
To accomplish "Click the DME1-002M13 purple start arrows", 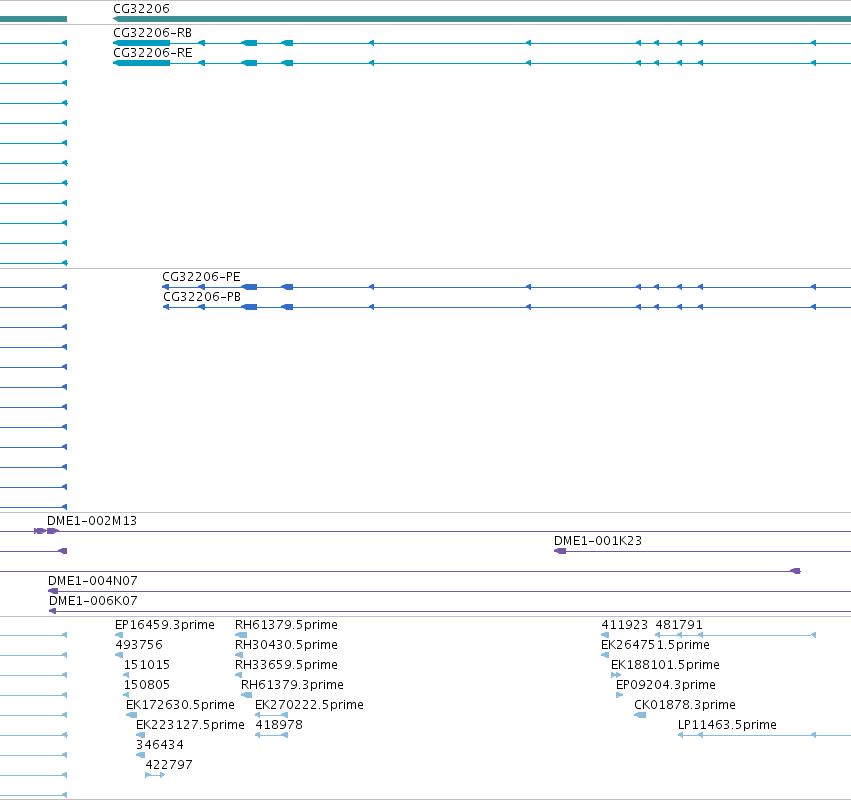I will click(46, 531).
